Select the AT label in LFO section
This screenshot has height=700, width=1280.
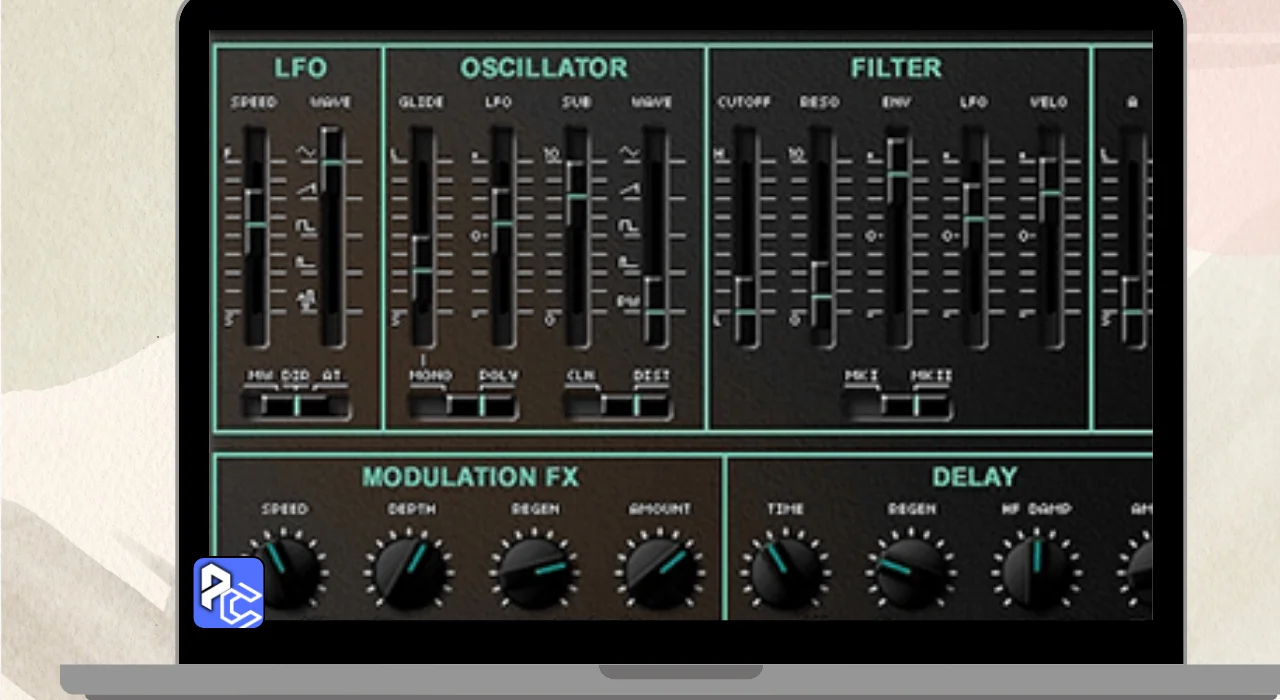331,376
